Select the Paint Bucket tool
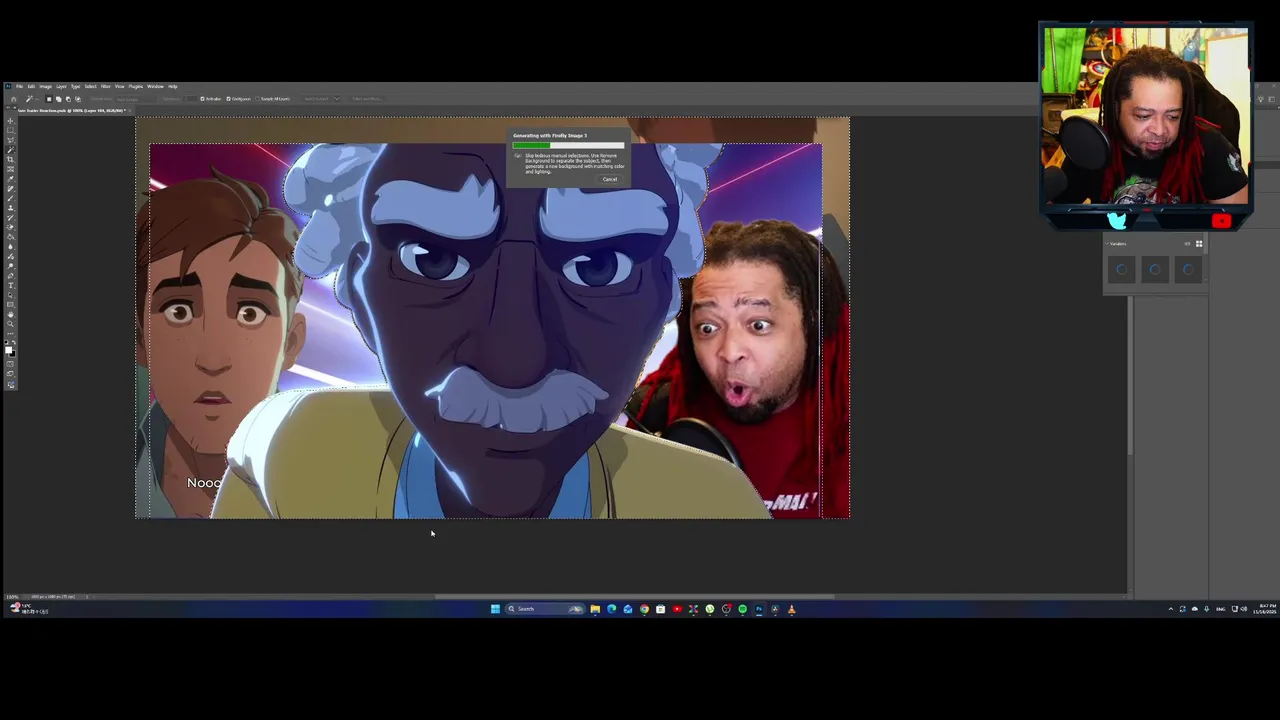 11,236
